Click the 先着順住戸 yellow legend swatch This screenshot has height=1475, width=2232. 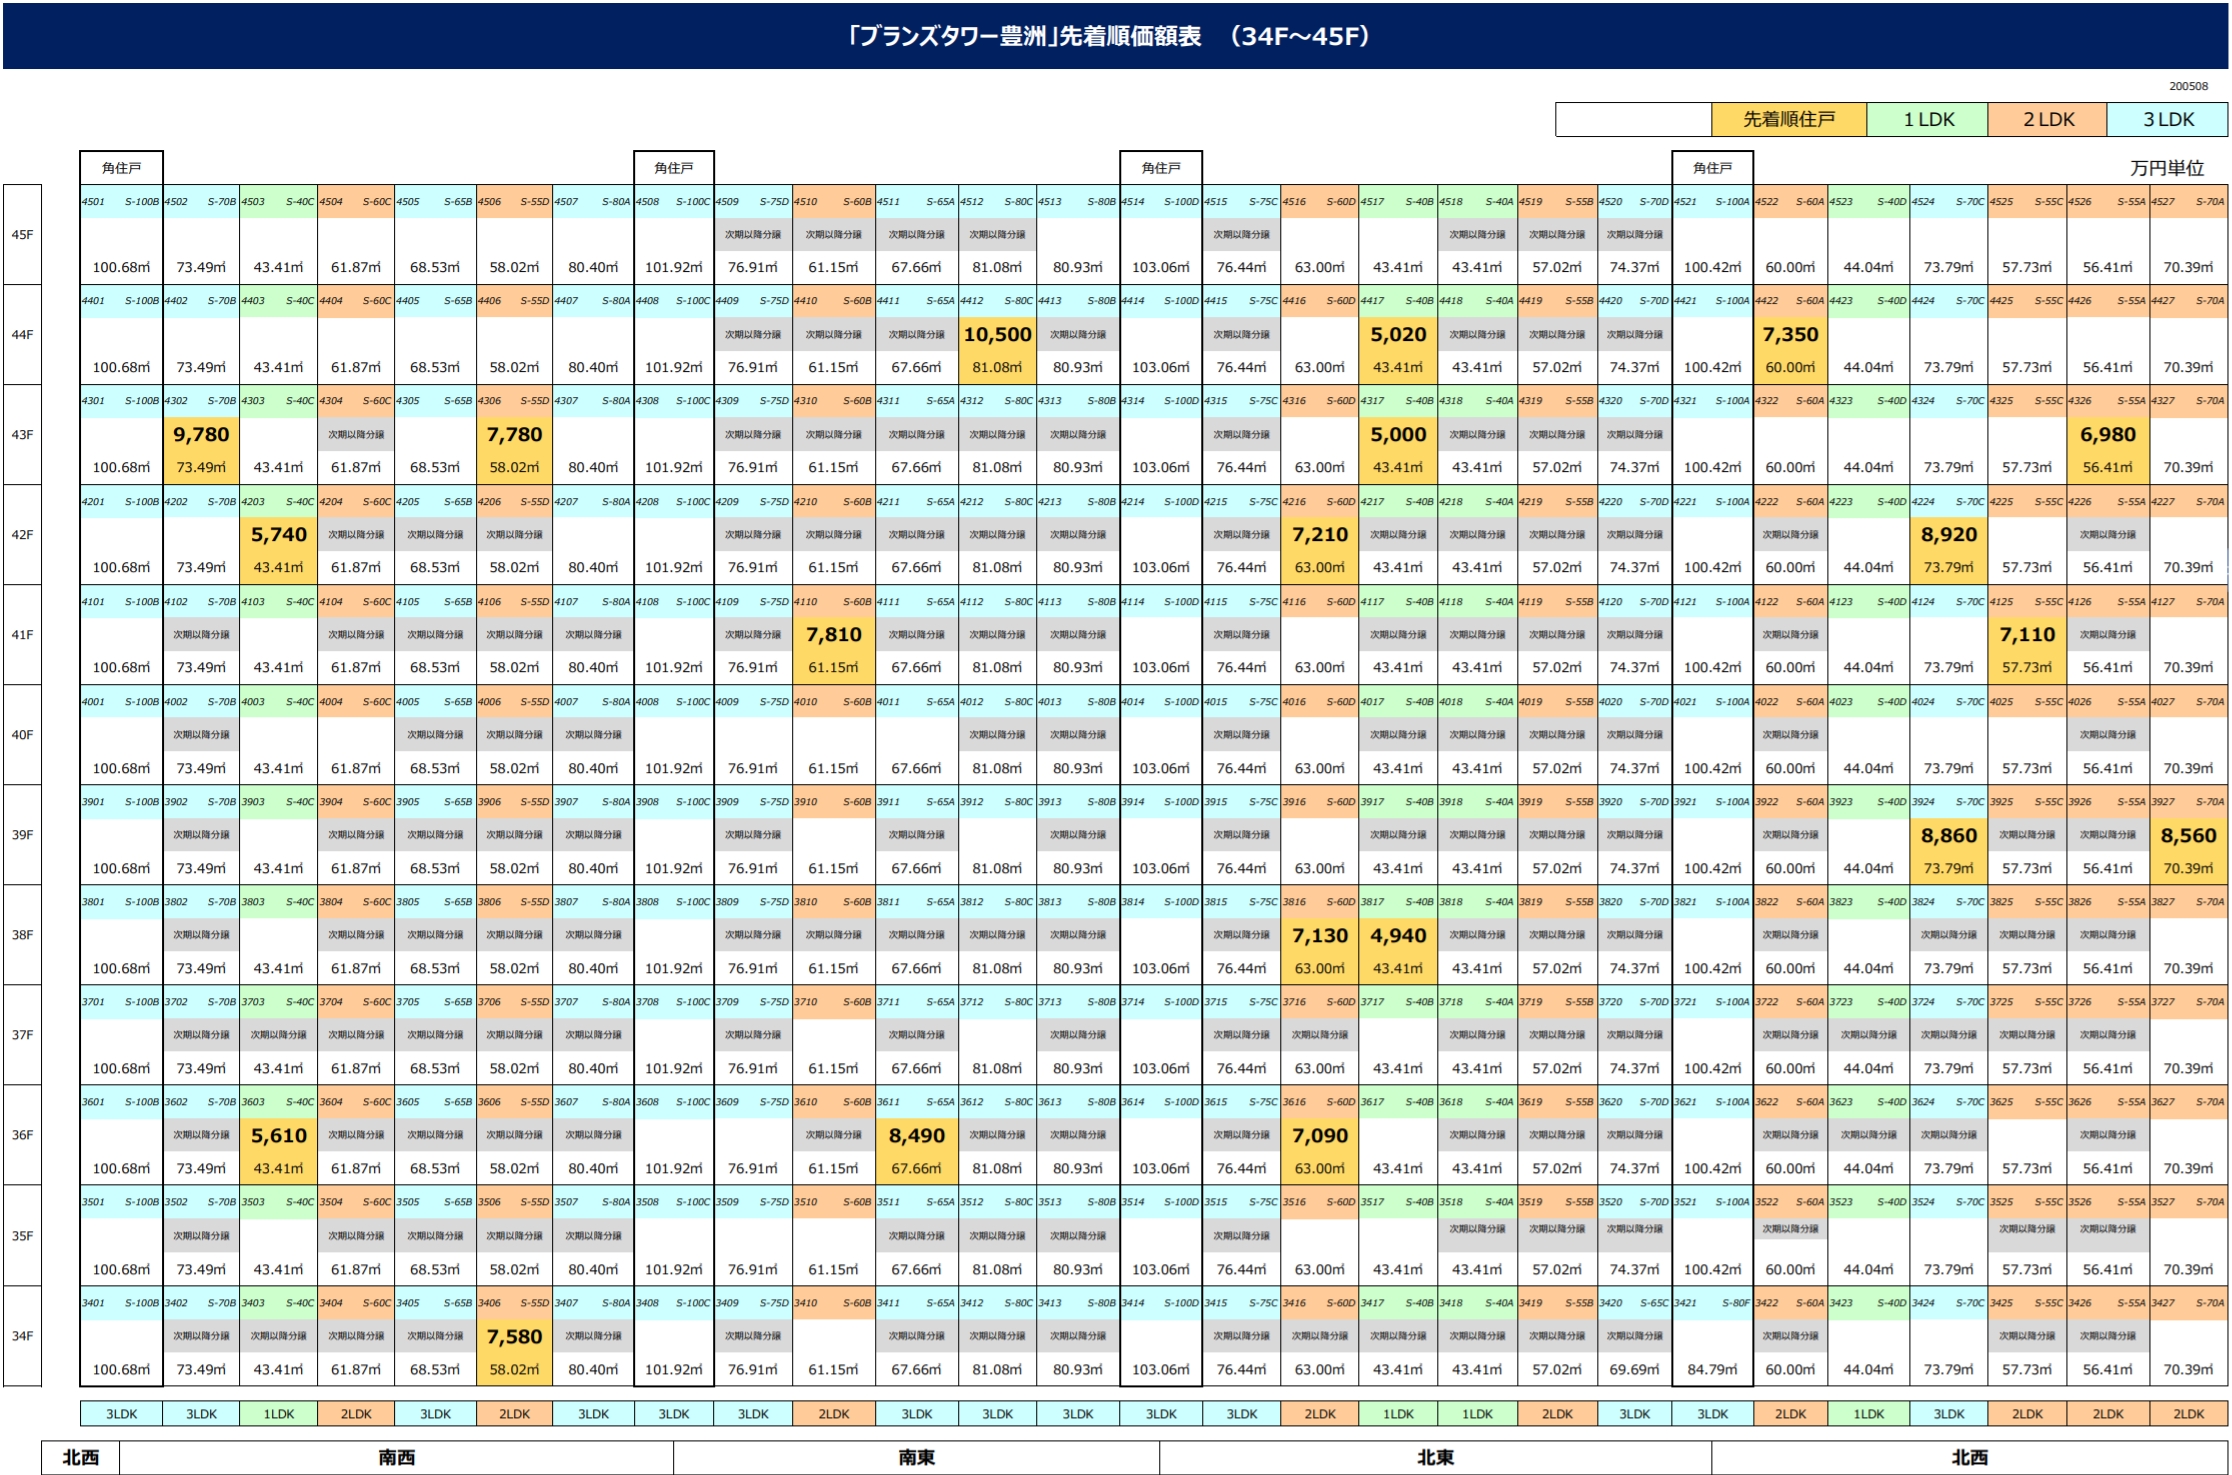1788,119
